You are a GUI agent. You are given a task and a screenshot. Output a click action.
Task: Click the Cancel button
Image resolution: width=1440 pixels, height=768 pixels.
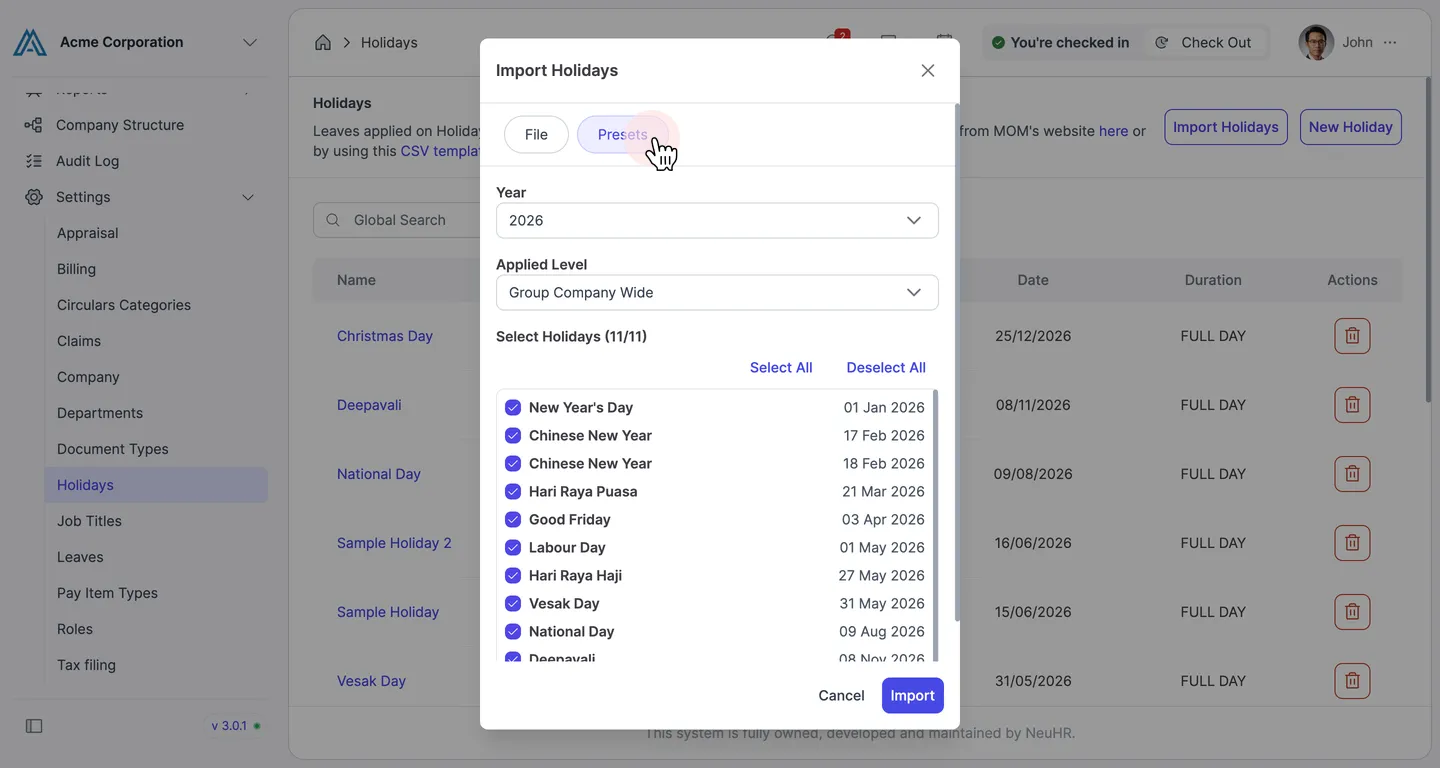(x=841, y=695)
